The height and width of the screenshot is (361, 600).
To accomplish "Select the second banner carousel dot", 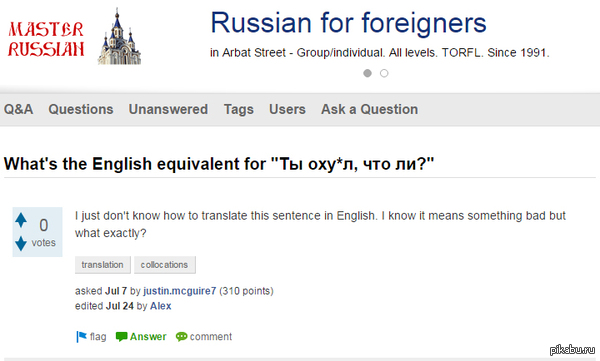I will tap(384, 73).
